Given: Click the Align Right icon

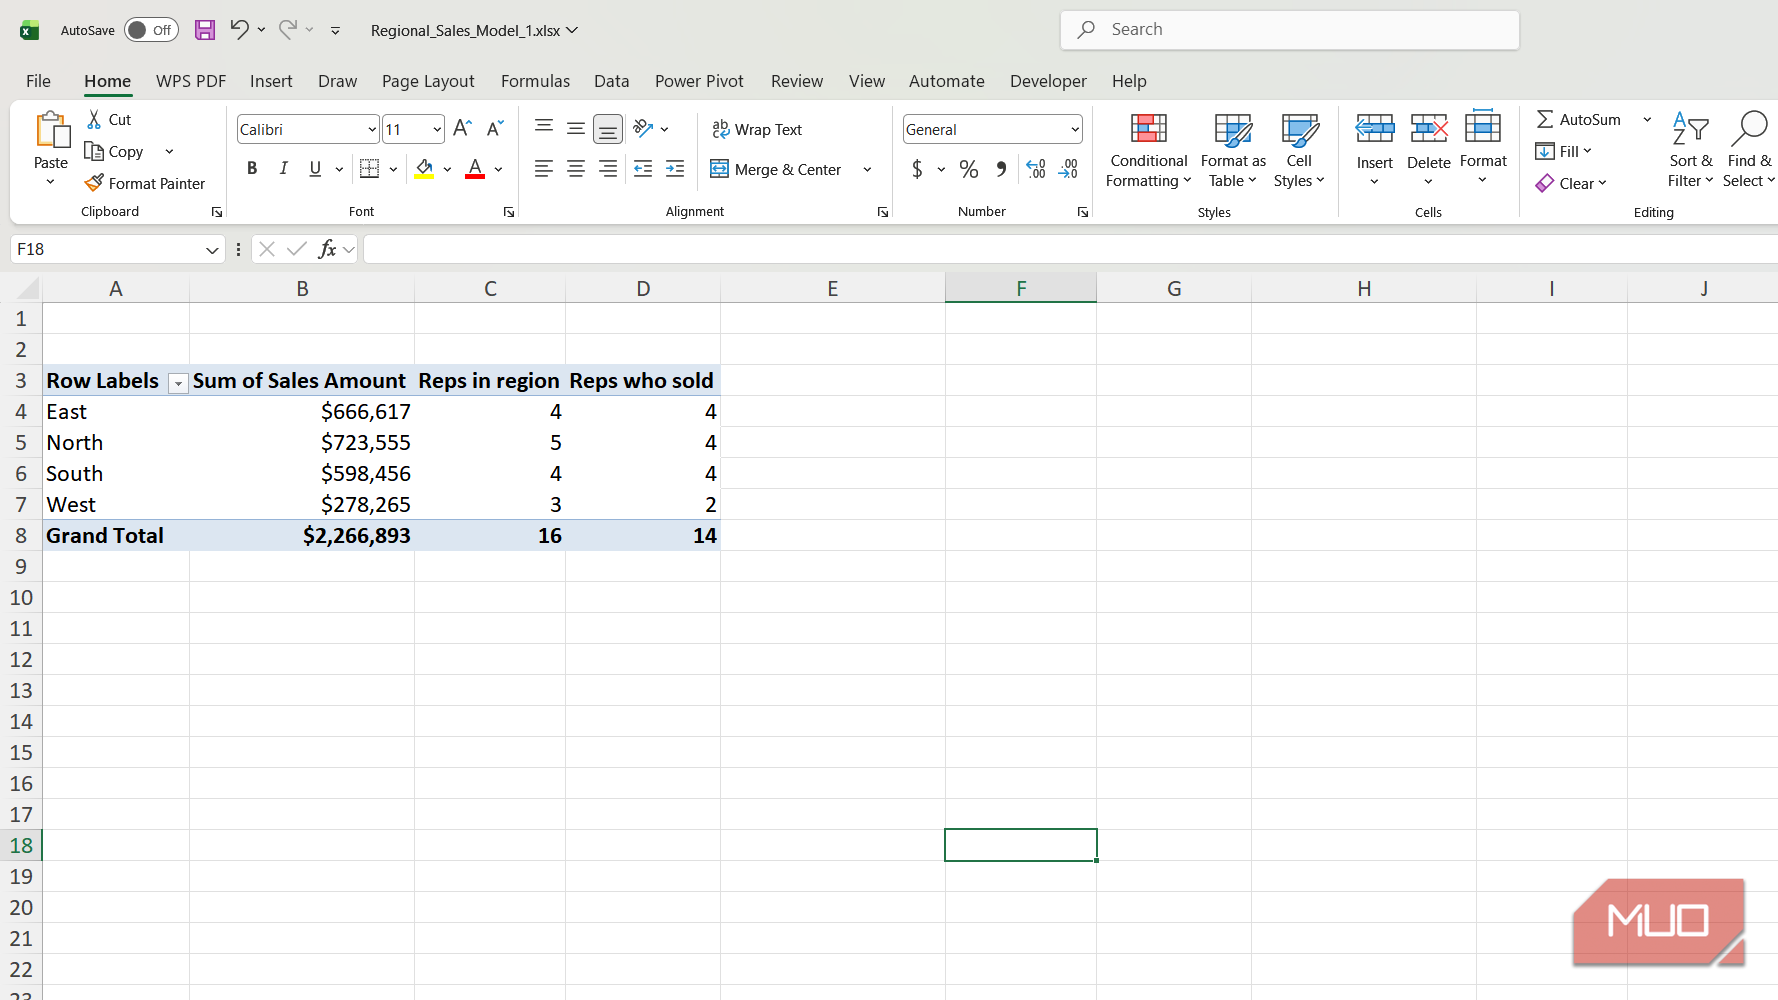Looking at the screenshot, I should (608, 169).
